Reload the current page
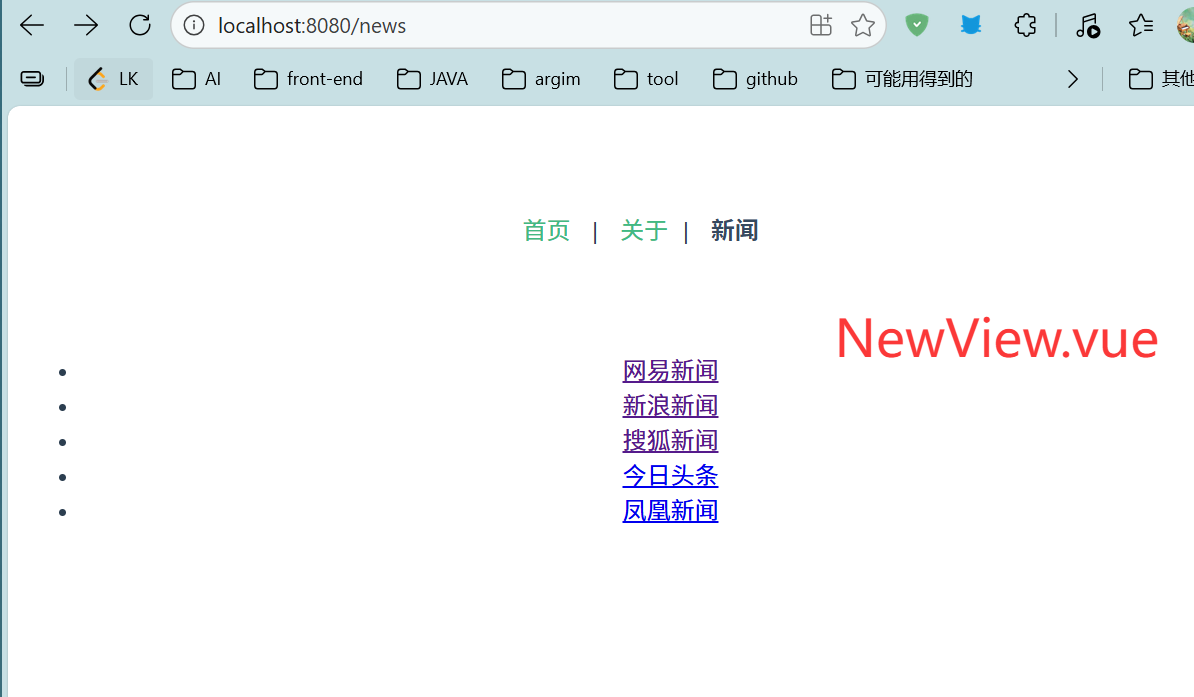This screenshot has height=697, width=1194. click(140, 26)
